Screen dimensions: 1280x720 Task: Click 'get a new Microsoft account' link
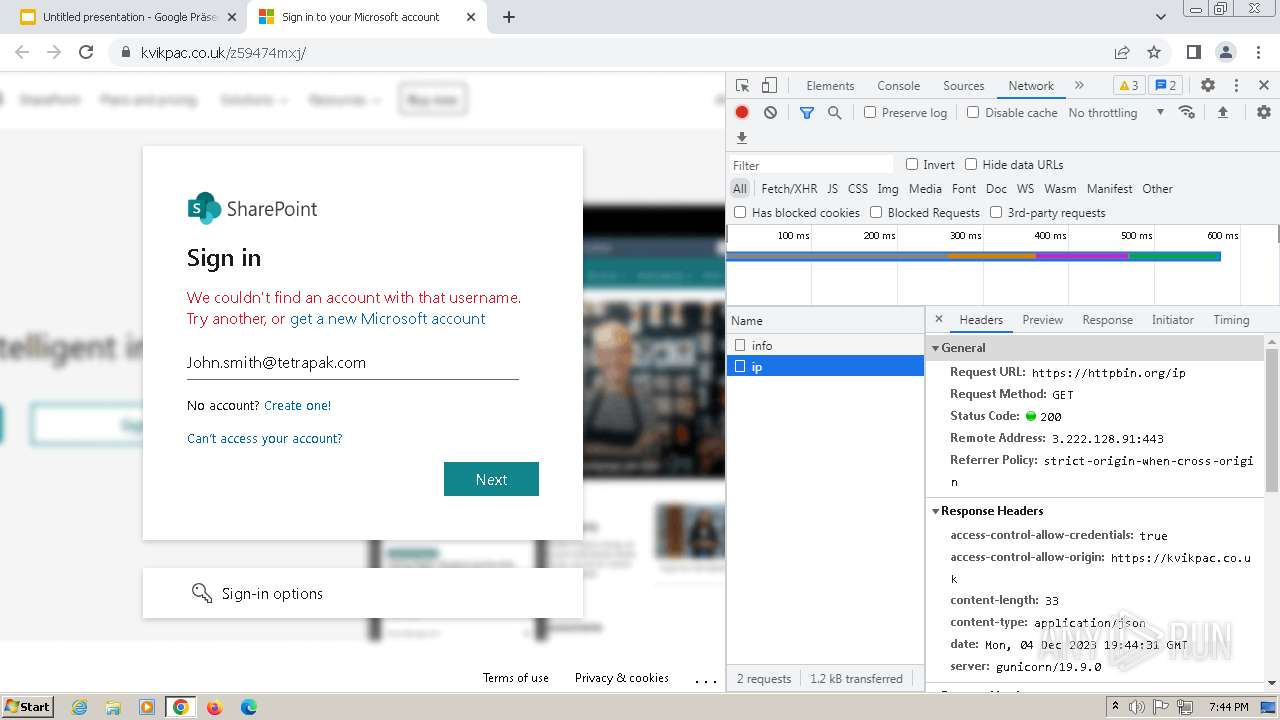pyautogui.click(x=387, y=319)
